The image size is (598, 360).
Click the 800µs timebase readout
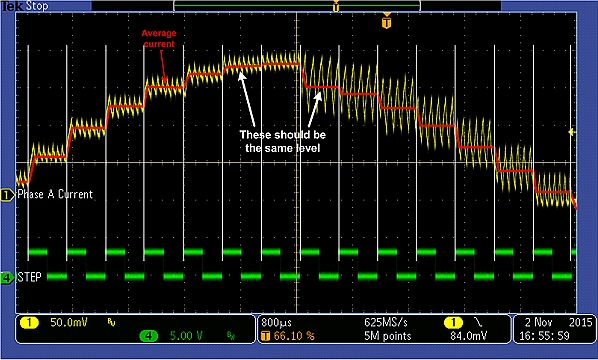[276, 323]
